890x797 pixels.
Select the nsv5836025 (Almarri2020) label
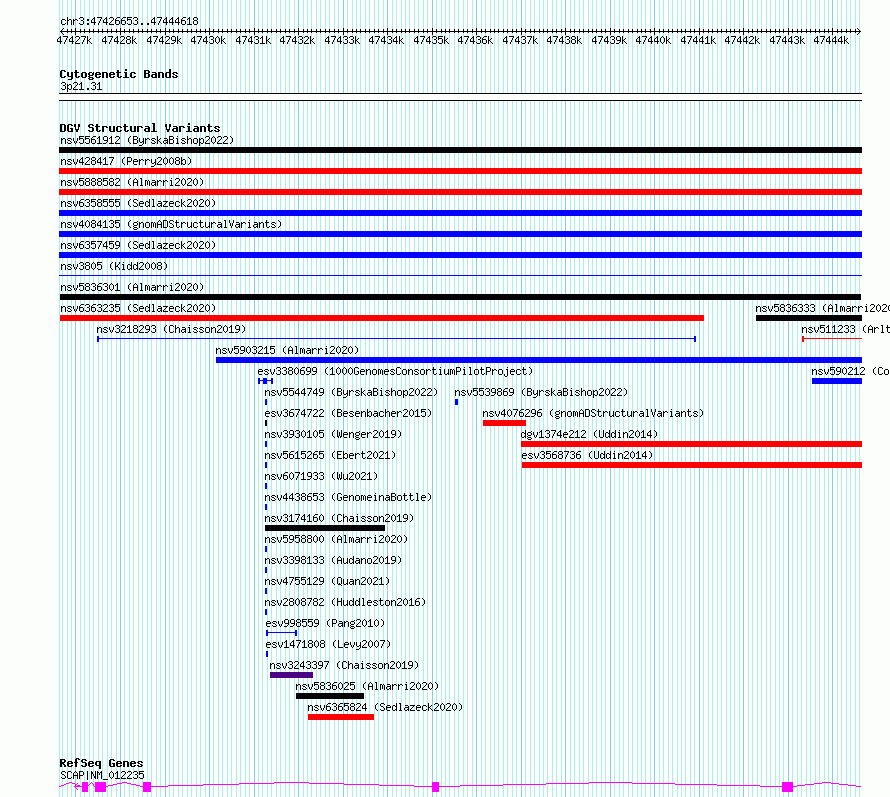[367, 686]
